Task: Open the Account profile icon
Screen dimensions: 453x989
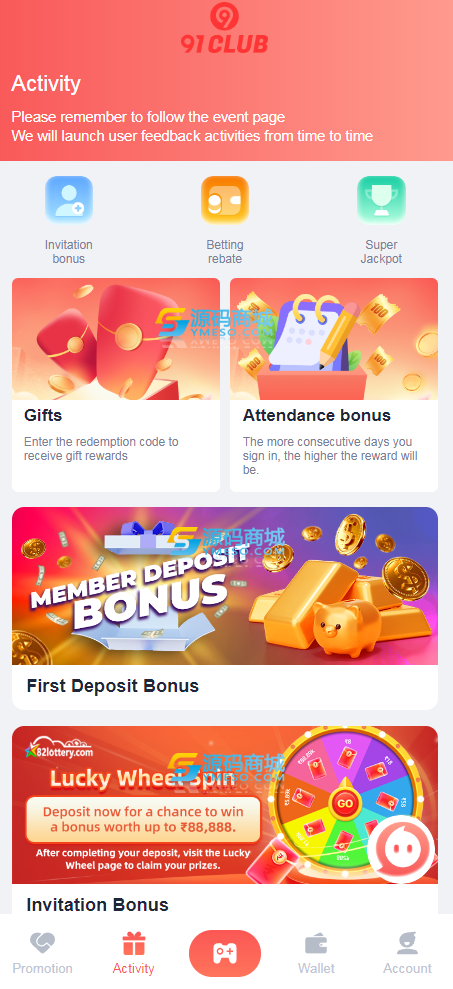Action: click(408, 944)
